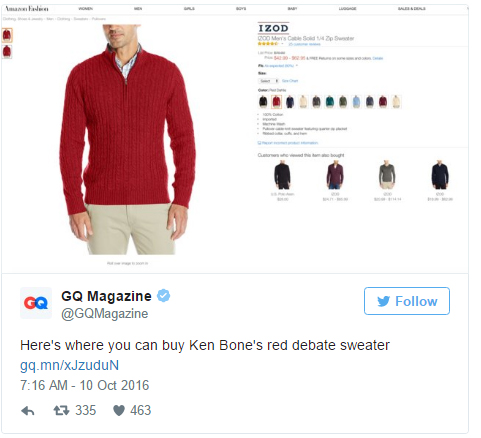
Task: Select the teal sweater color swatch
Action: (329, 102)
